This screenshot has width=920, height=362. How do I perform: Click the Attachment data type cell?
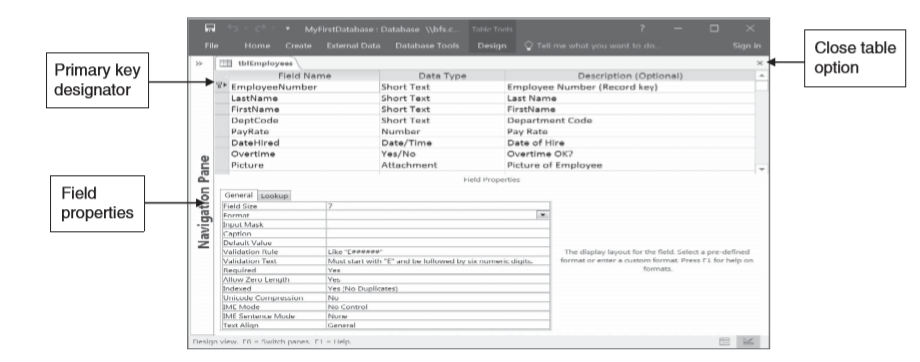click(x=442, y=165)
